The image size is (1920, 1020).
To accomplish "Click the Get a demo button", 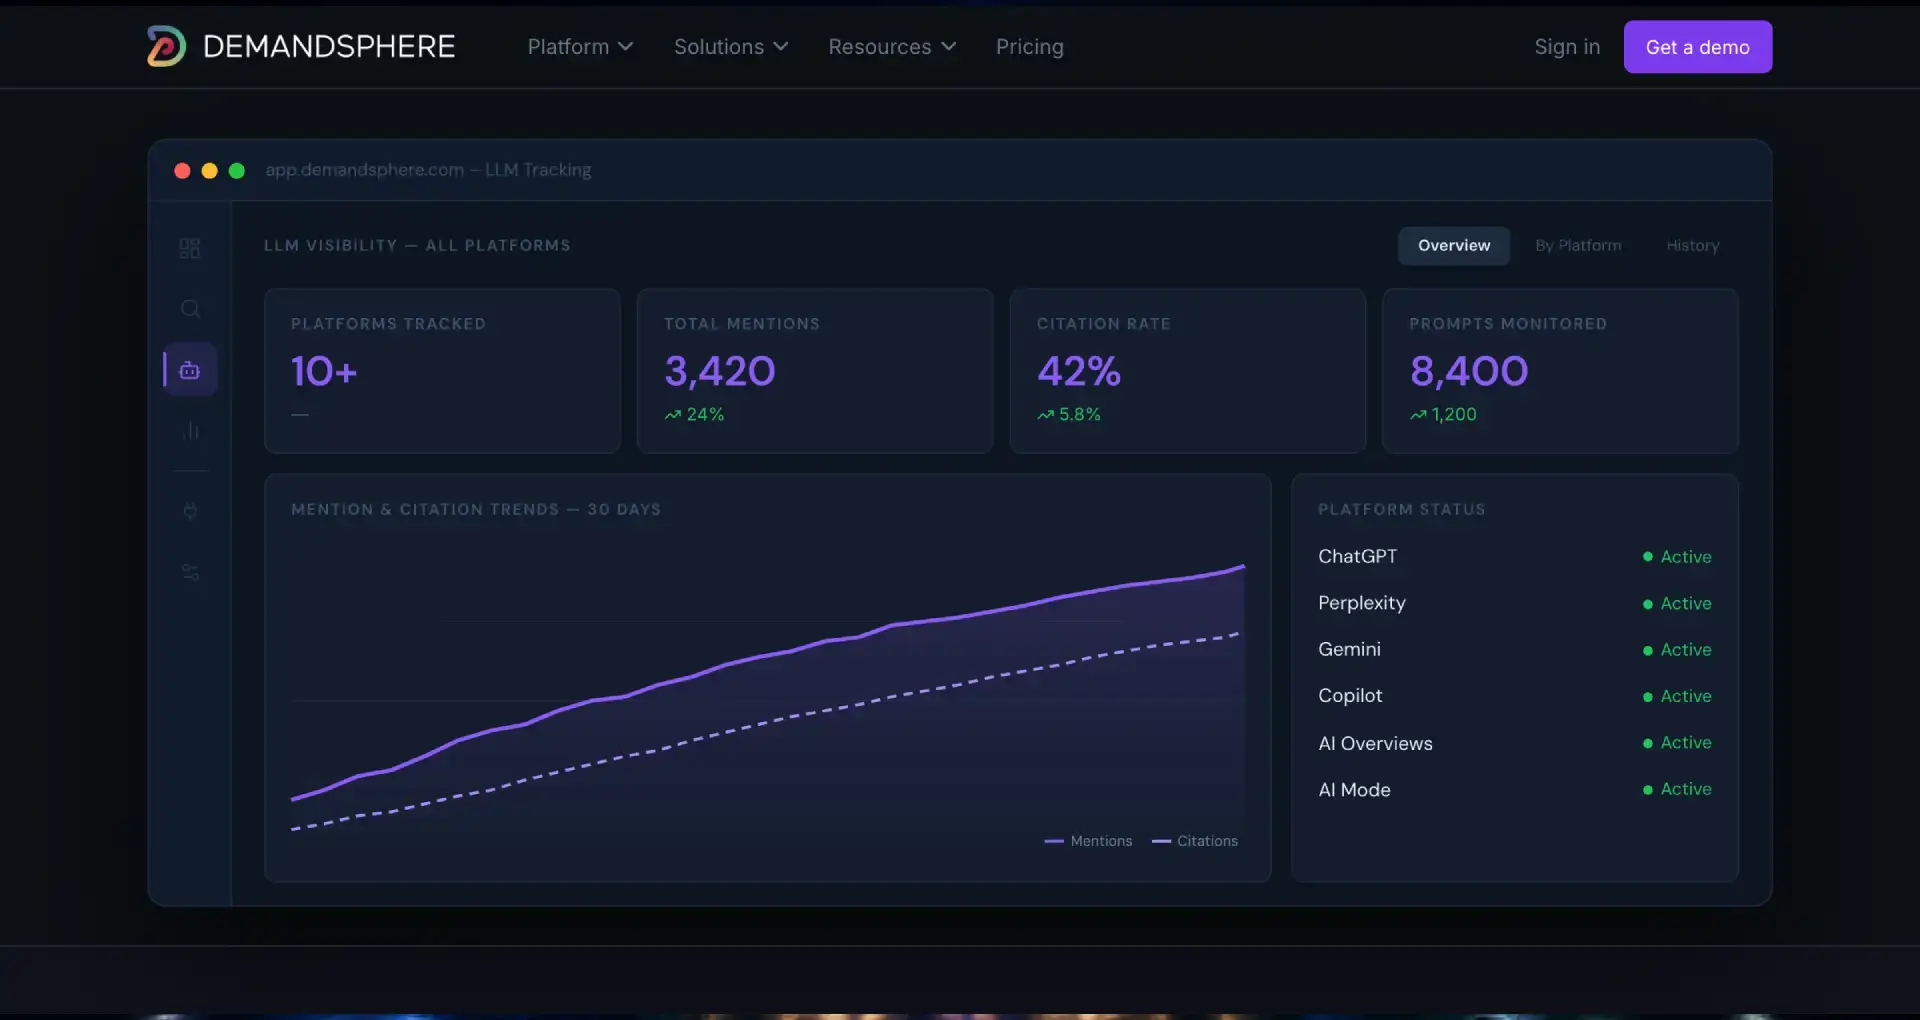I will [x=1697, y=47].
